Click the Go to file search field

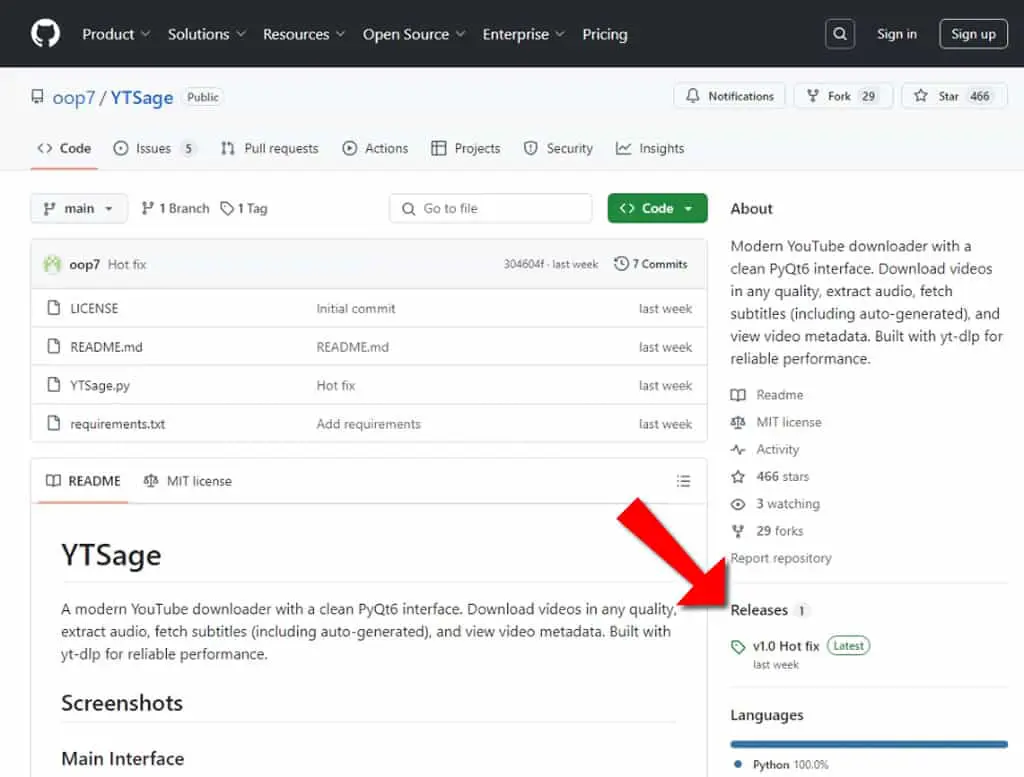[x=490, y=208]
